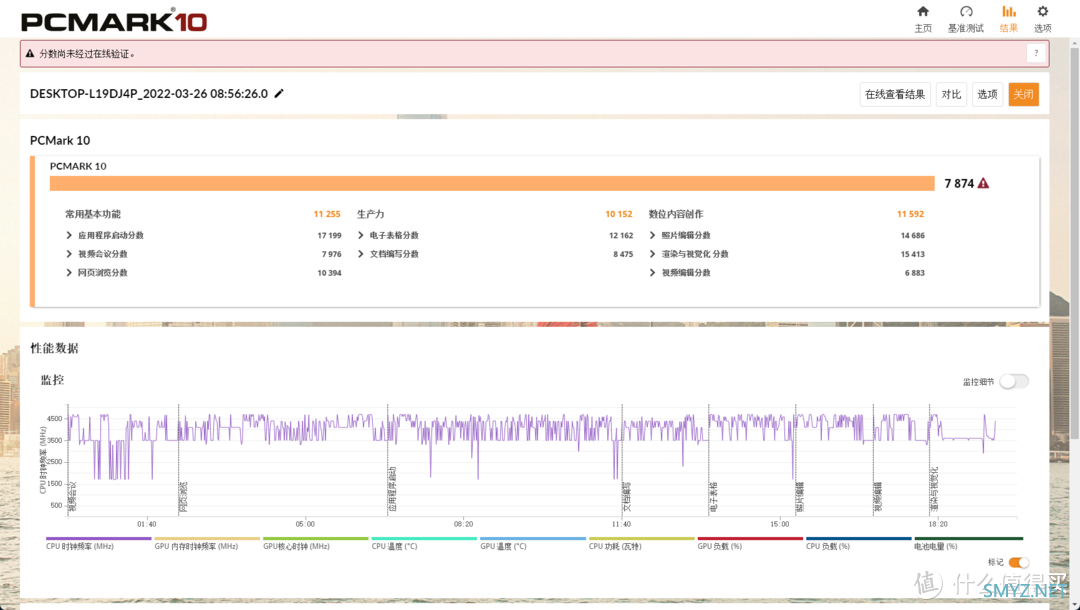This screenshot has height=610, width=1080.
Task: Click the question mark help icon in the banner
Action: click(x=1036, y=53)
